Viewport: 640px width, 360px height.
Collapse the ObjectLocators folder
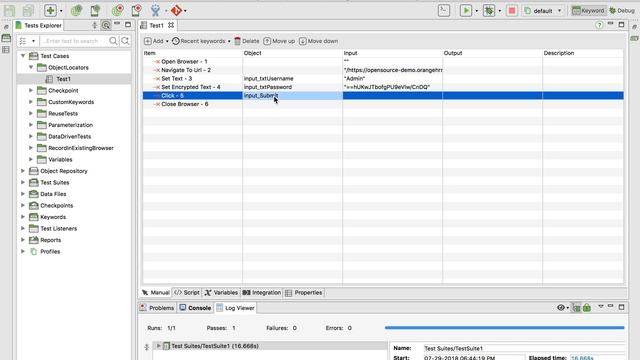coord(31,67)
